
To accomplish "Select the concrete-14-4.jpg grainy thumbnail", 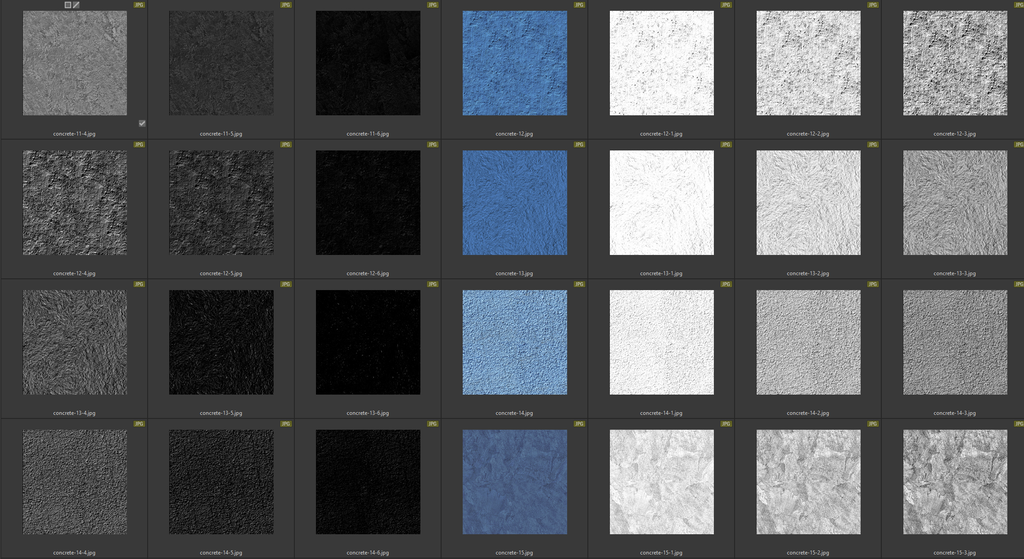I will point(75,482).
